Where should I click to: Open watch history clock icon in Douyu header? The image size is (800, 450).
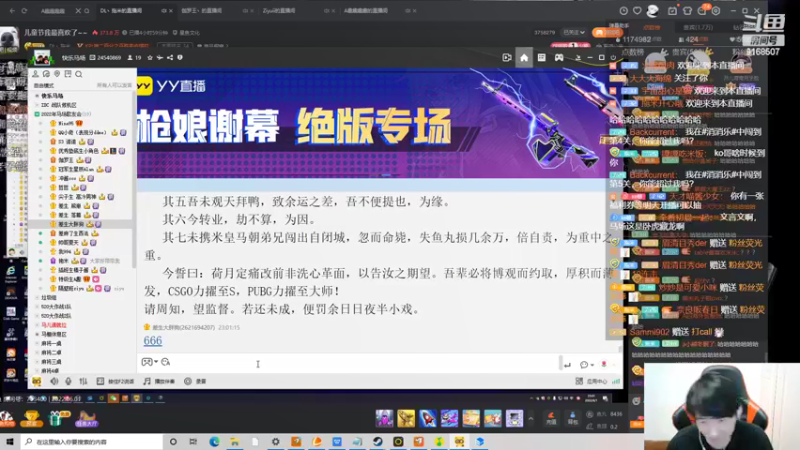[623, 11]
